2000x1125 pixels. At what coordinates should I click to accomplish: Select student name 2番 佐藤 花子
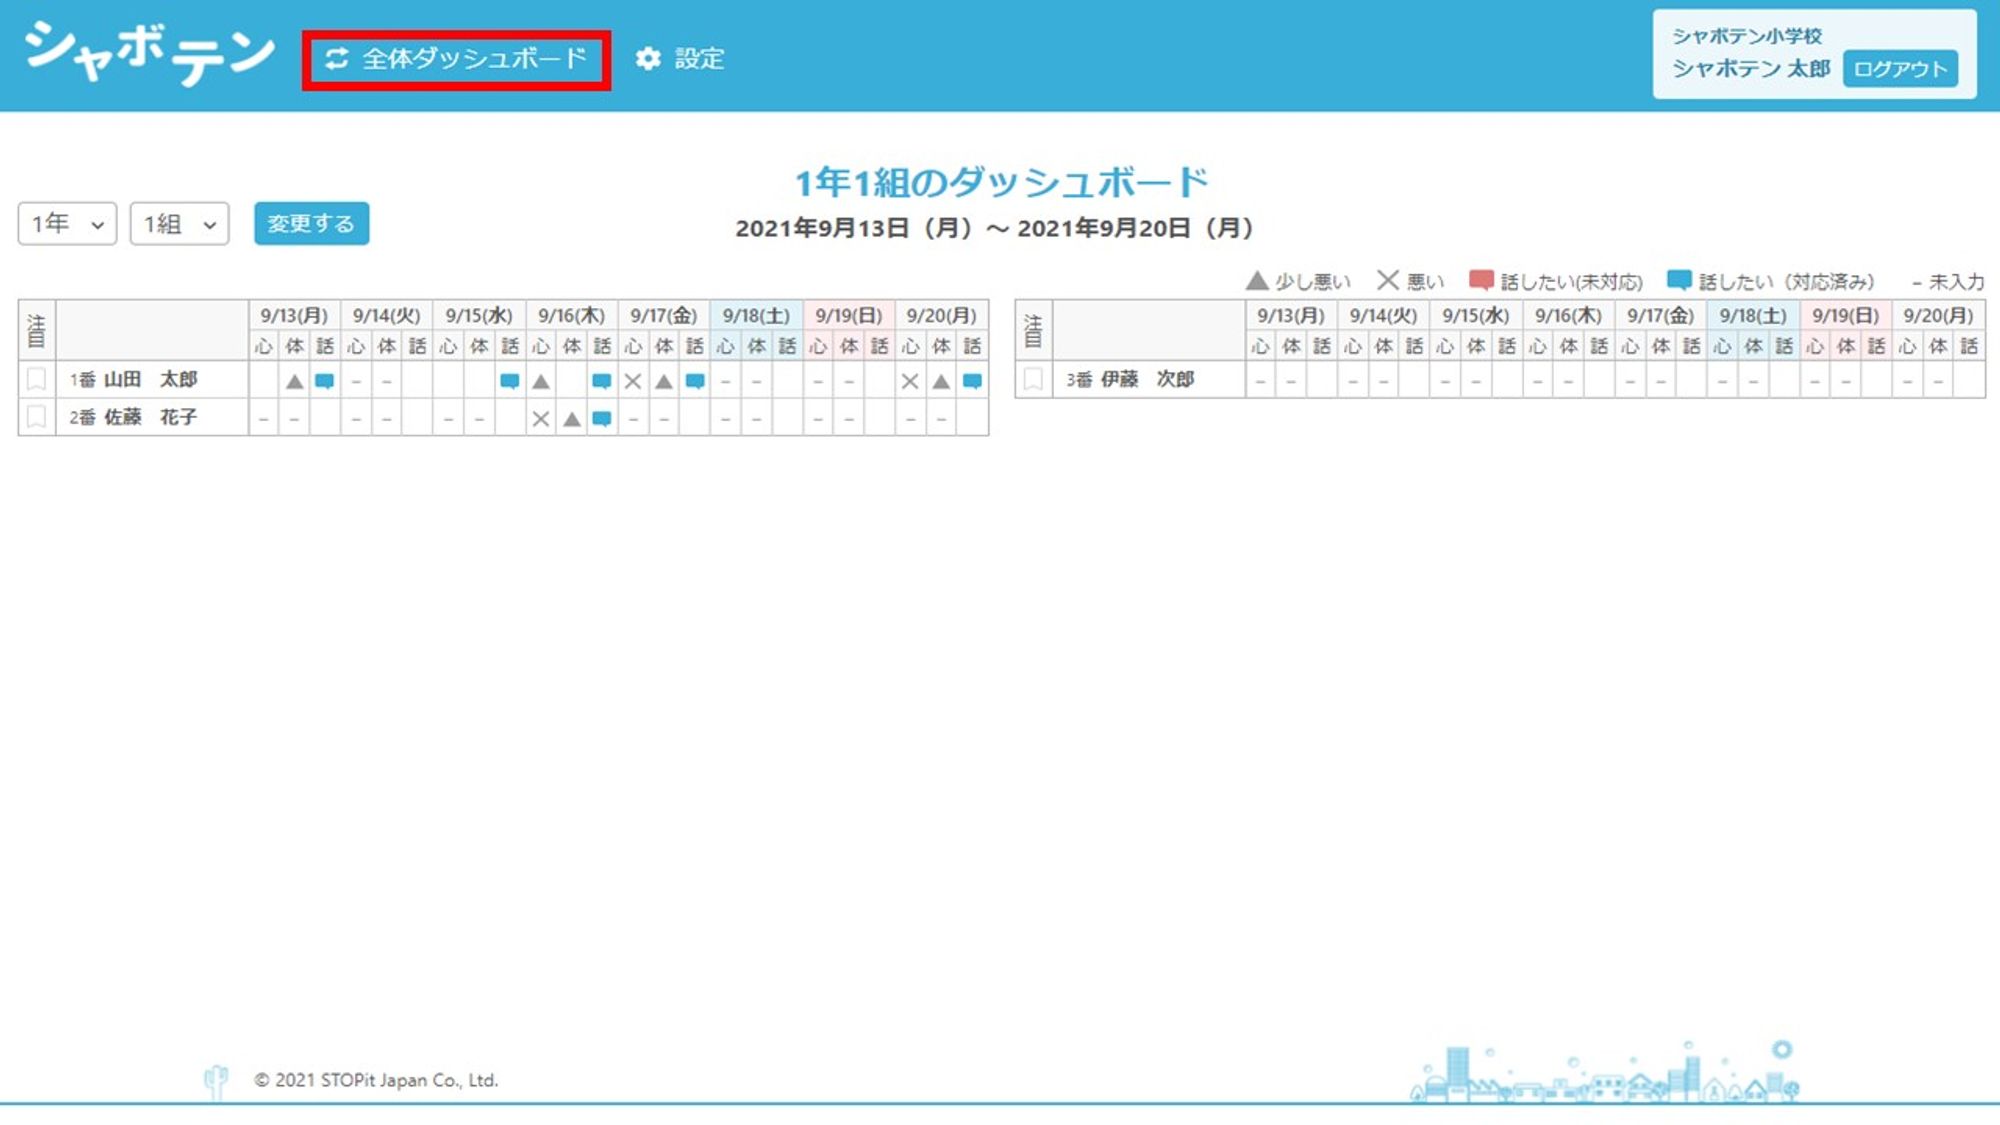(x=133, y=417)
